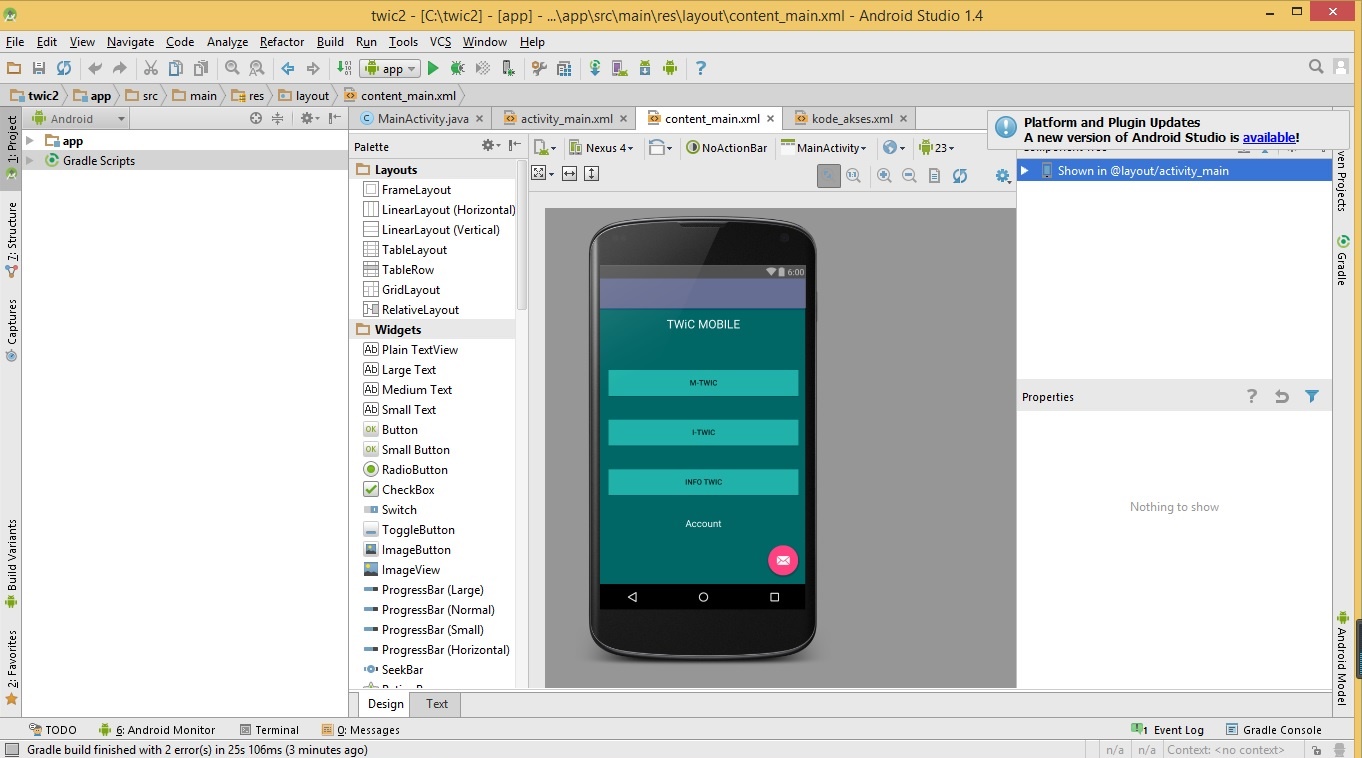Toggle layout height wrap content button
This screenshot has width=1362, height=758.
tap(591, 173)
